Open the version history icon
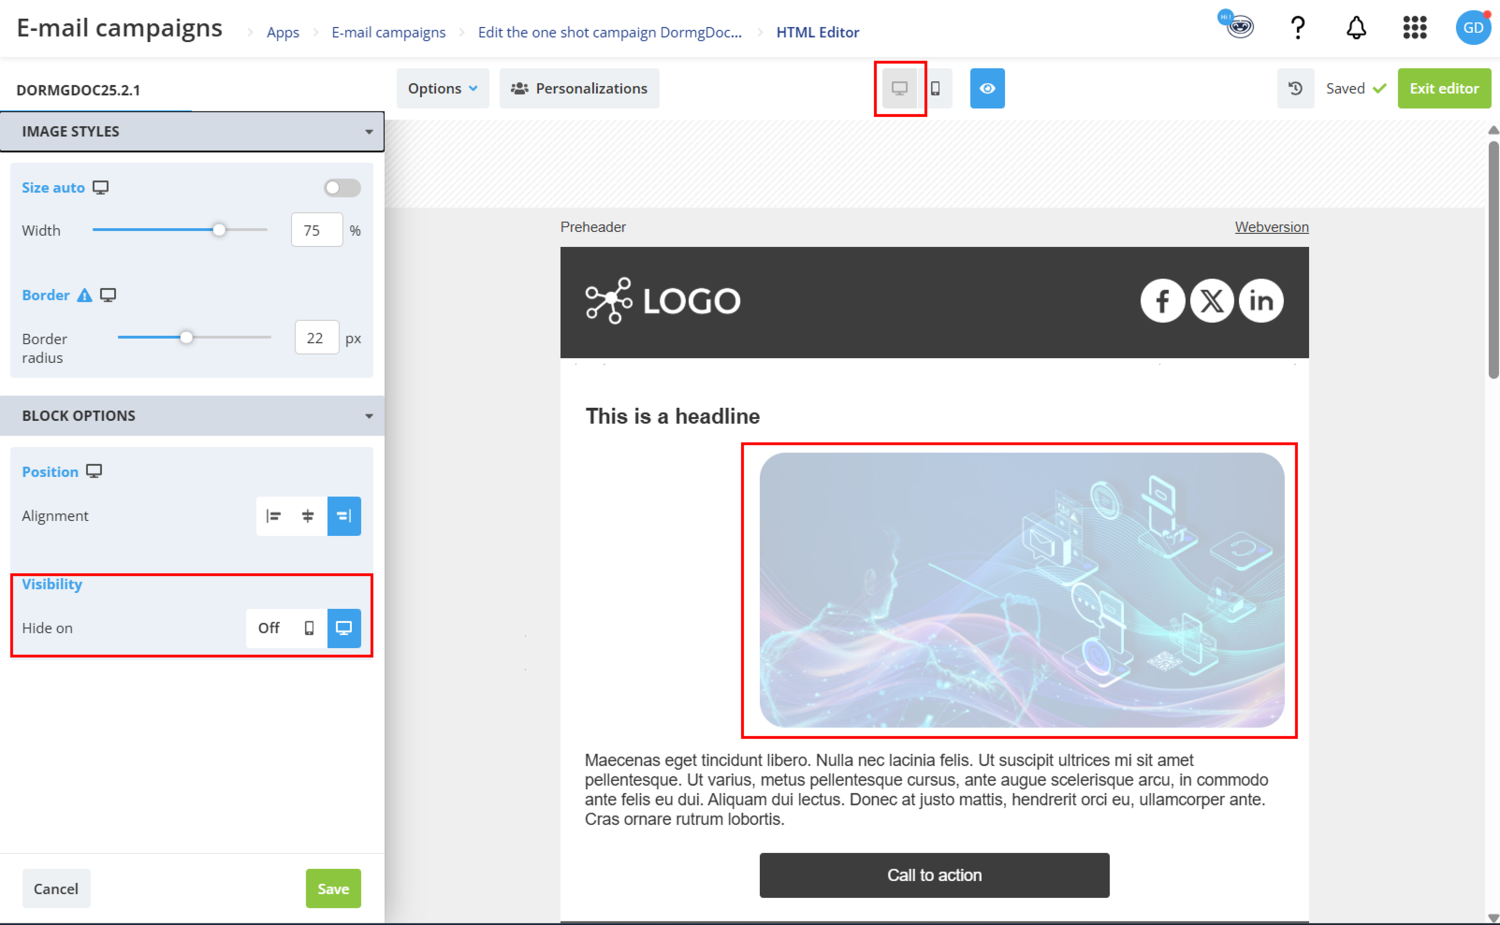This screenshot has width=1500, height=925. [1295, 88]
